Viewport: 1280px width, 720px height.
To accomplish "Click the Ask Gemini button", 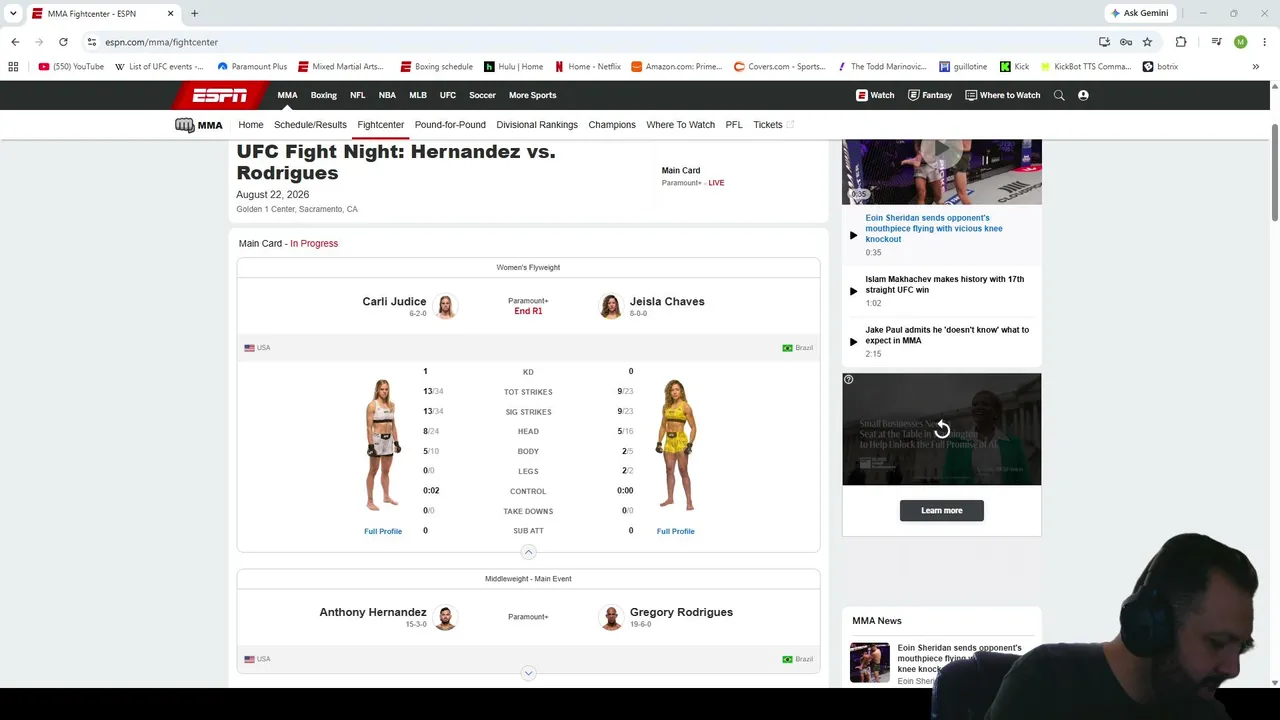I will 1139,13.
